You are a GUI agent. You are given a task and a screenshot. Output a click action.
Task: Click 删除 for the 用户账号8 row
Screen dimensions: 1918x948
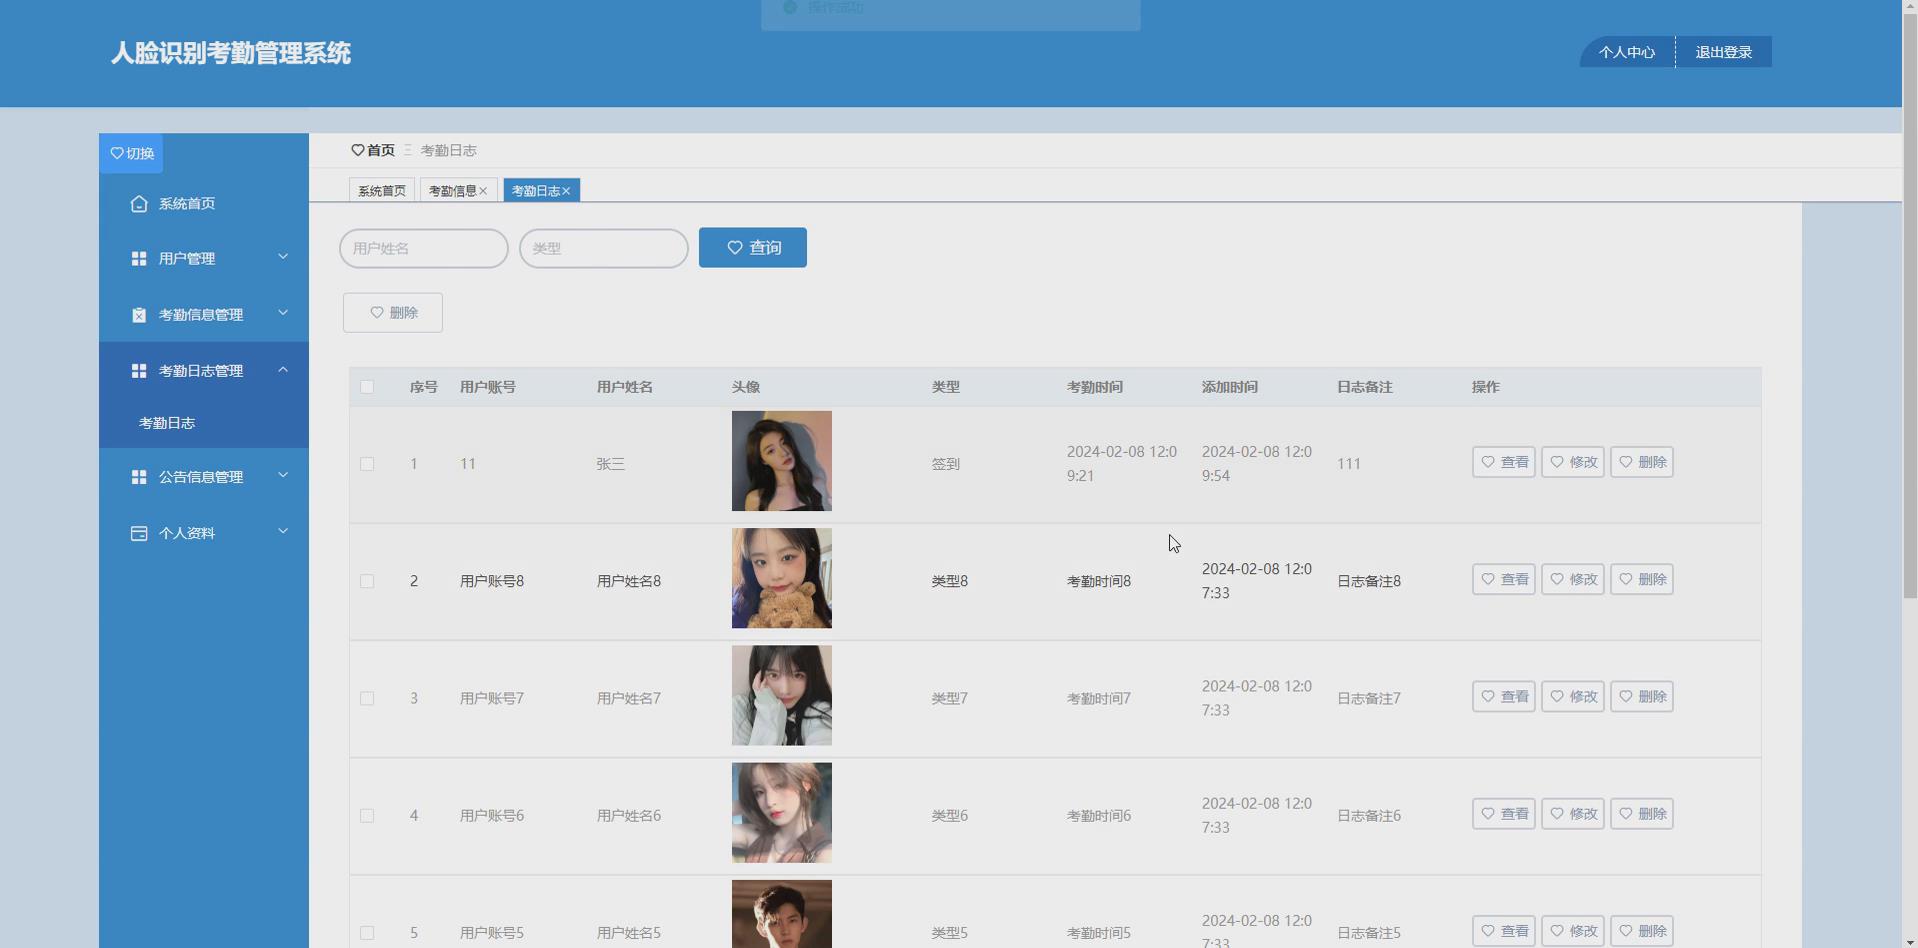(x=1642, y=579)
